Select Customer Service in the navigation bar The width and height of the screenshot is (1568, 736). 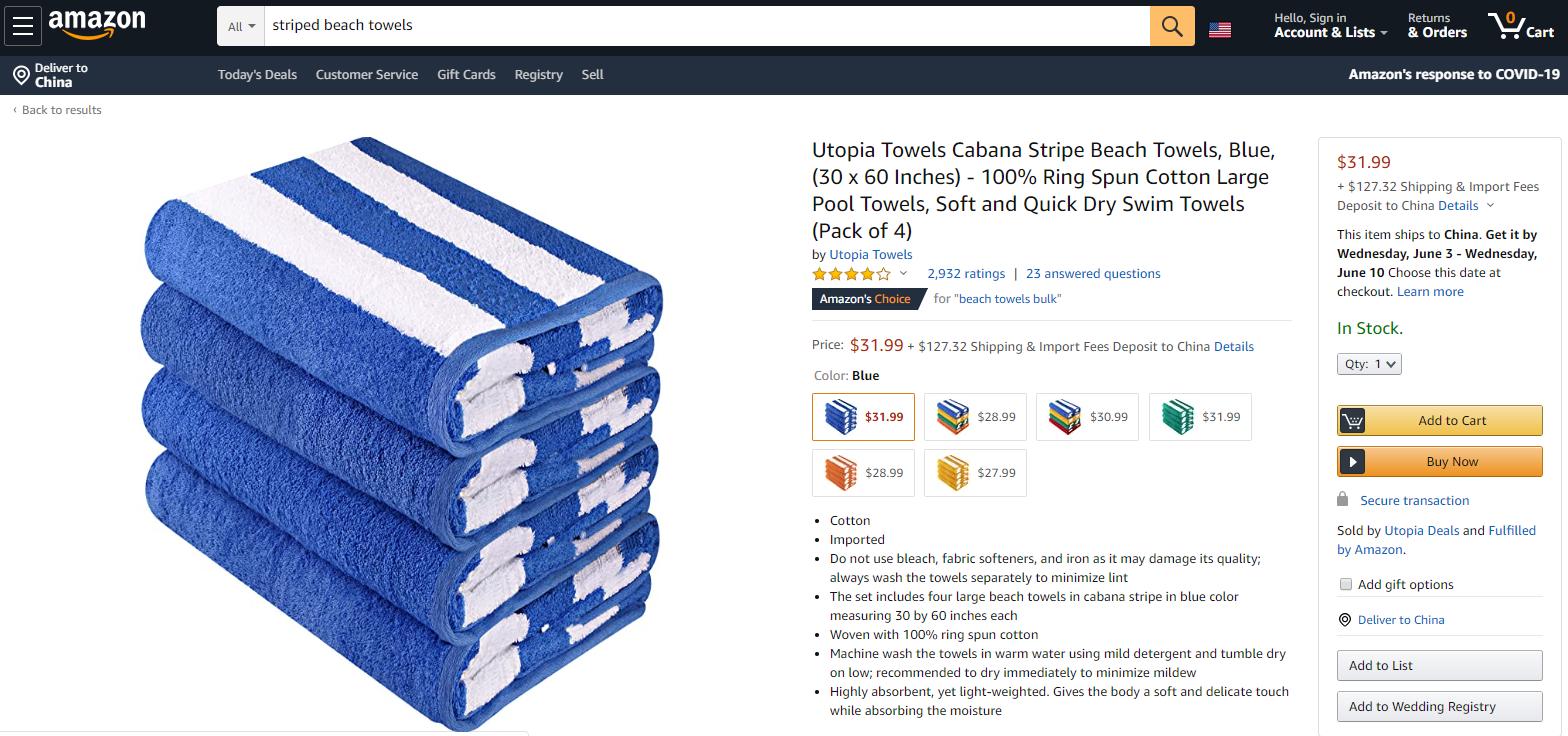point(366,74)
